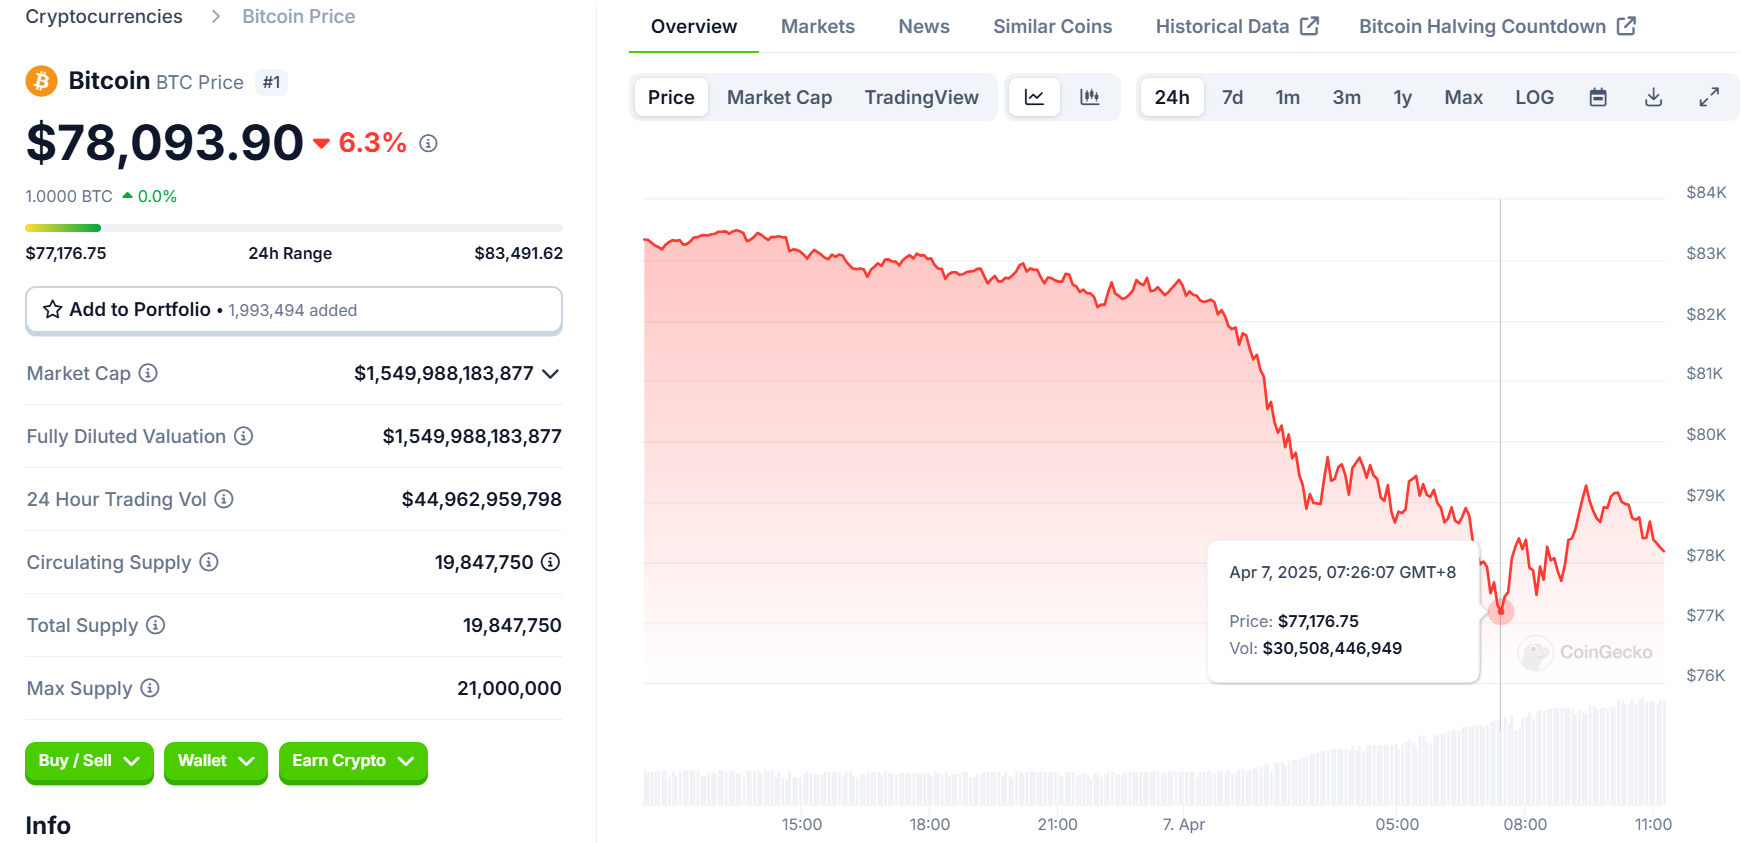Download chart data icon
The width and height of the screenshot is (1741, 843).
coord(1653,97)
